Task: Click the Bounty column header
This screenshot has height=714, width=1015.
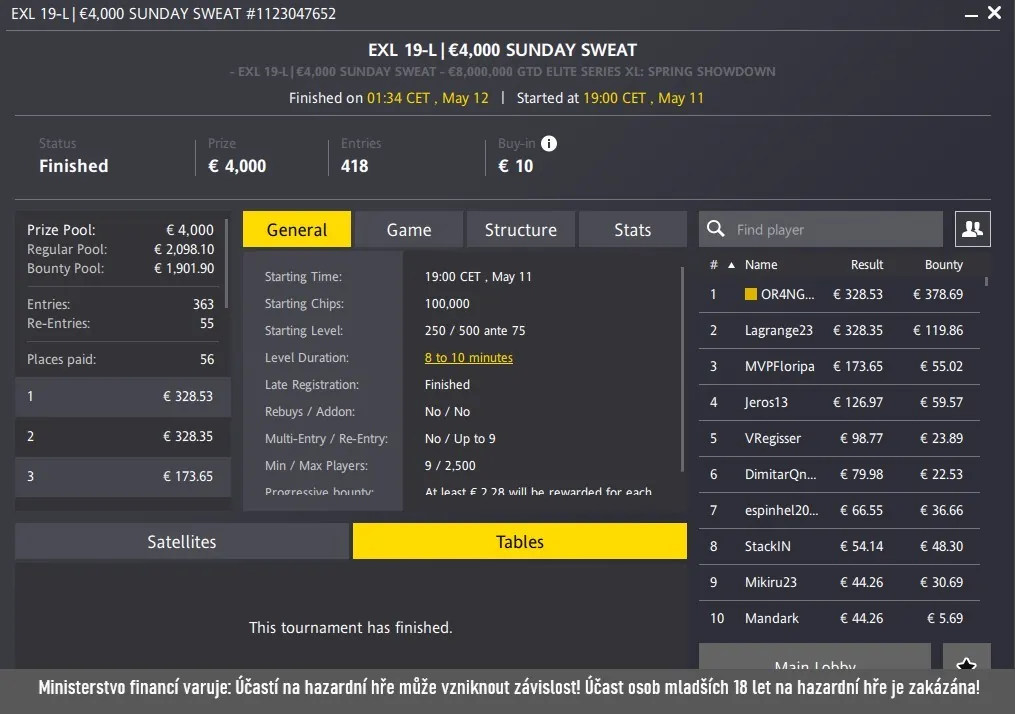Action: pos(942,264)
